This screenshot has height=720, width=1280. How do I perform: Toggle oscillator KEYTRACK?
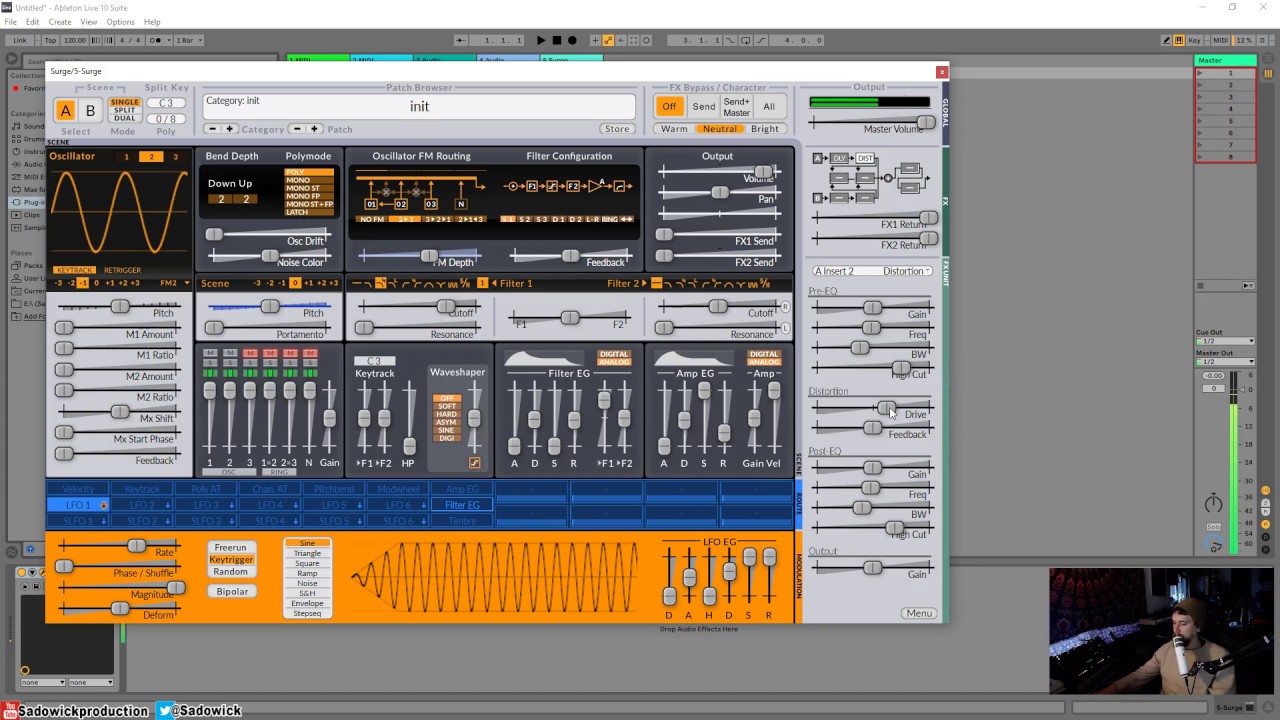pos(74,270)
